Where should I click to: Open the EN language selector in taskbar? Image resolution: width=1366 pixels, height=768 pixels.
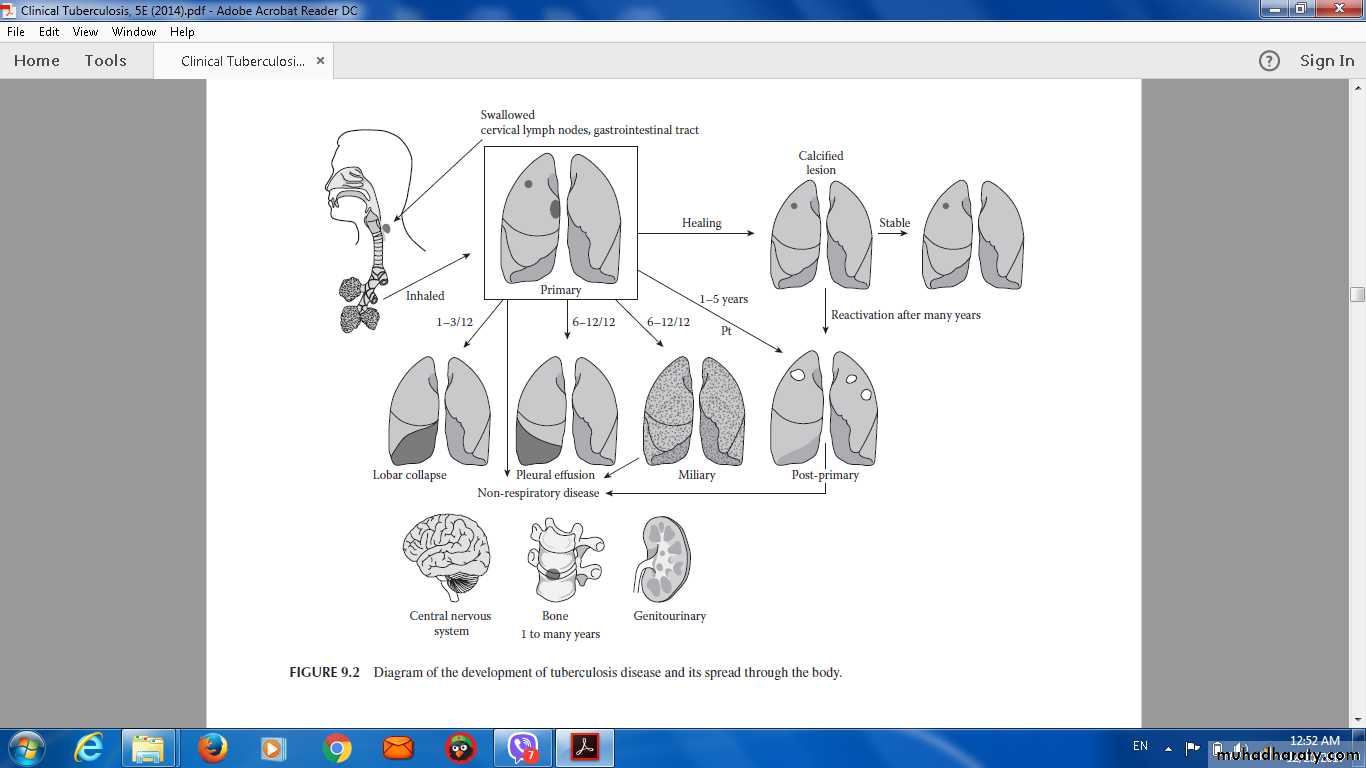[x=1140, y=746]
